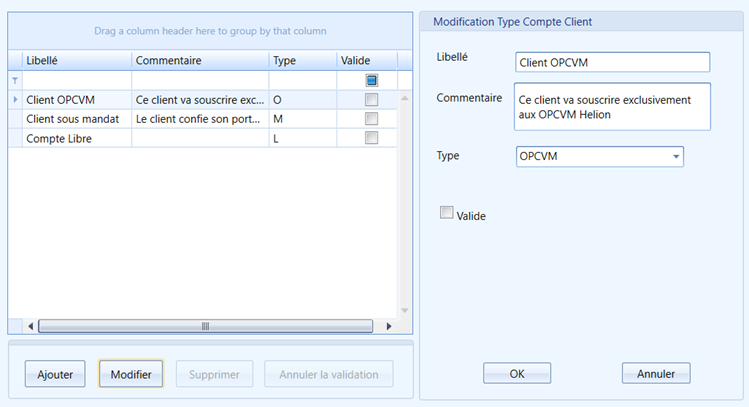Screen dimensions: 749x407
Task: Click the vertical scrollbar up arrow
Action: pyautogui.click(x=405, y=98)
